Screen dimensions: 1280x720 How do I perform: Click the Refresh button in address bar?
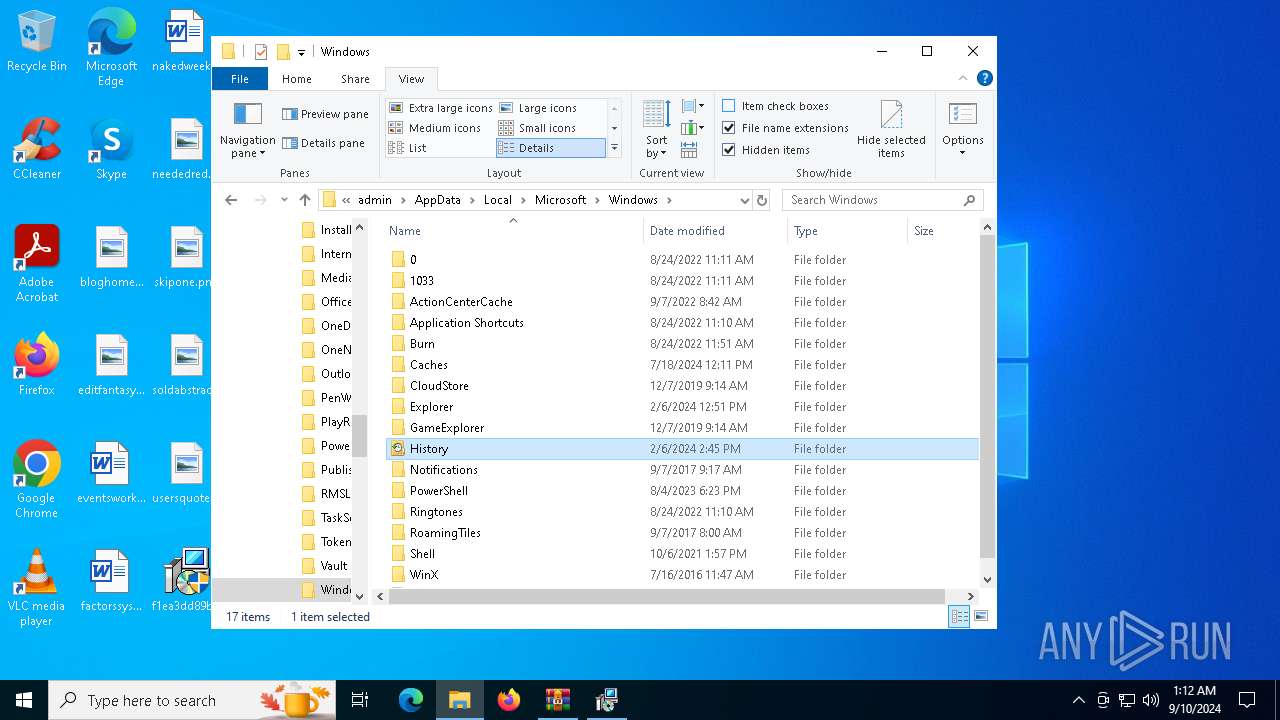pyautogui.click(x=762, y=200)
